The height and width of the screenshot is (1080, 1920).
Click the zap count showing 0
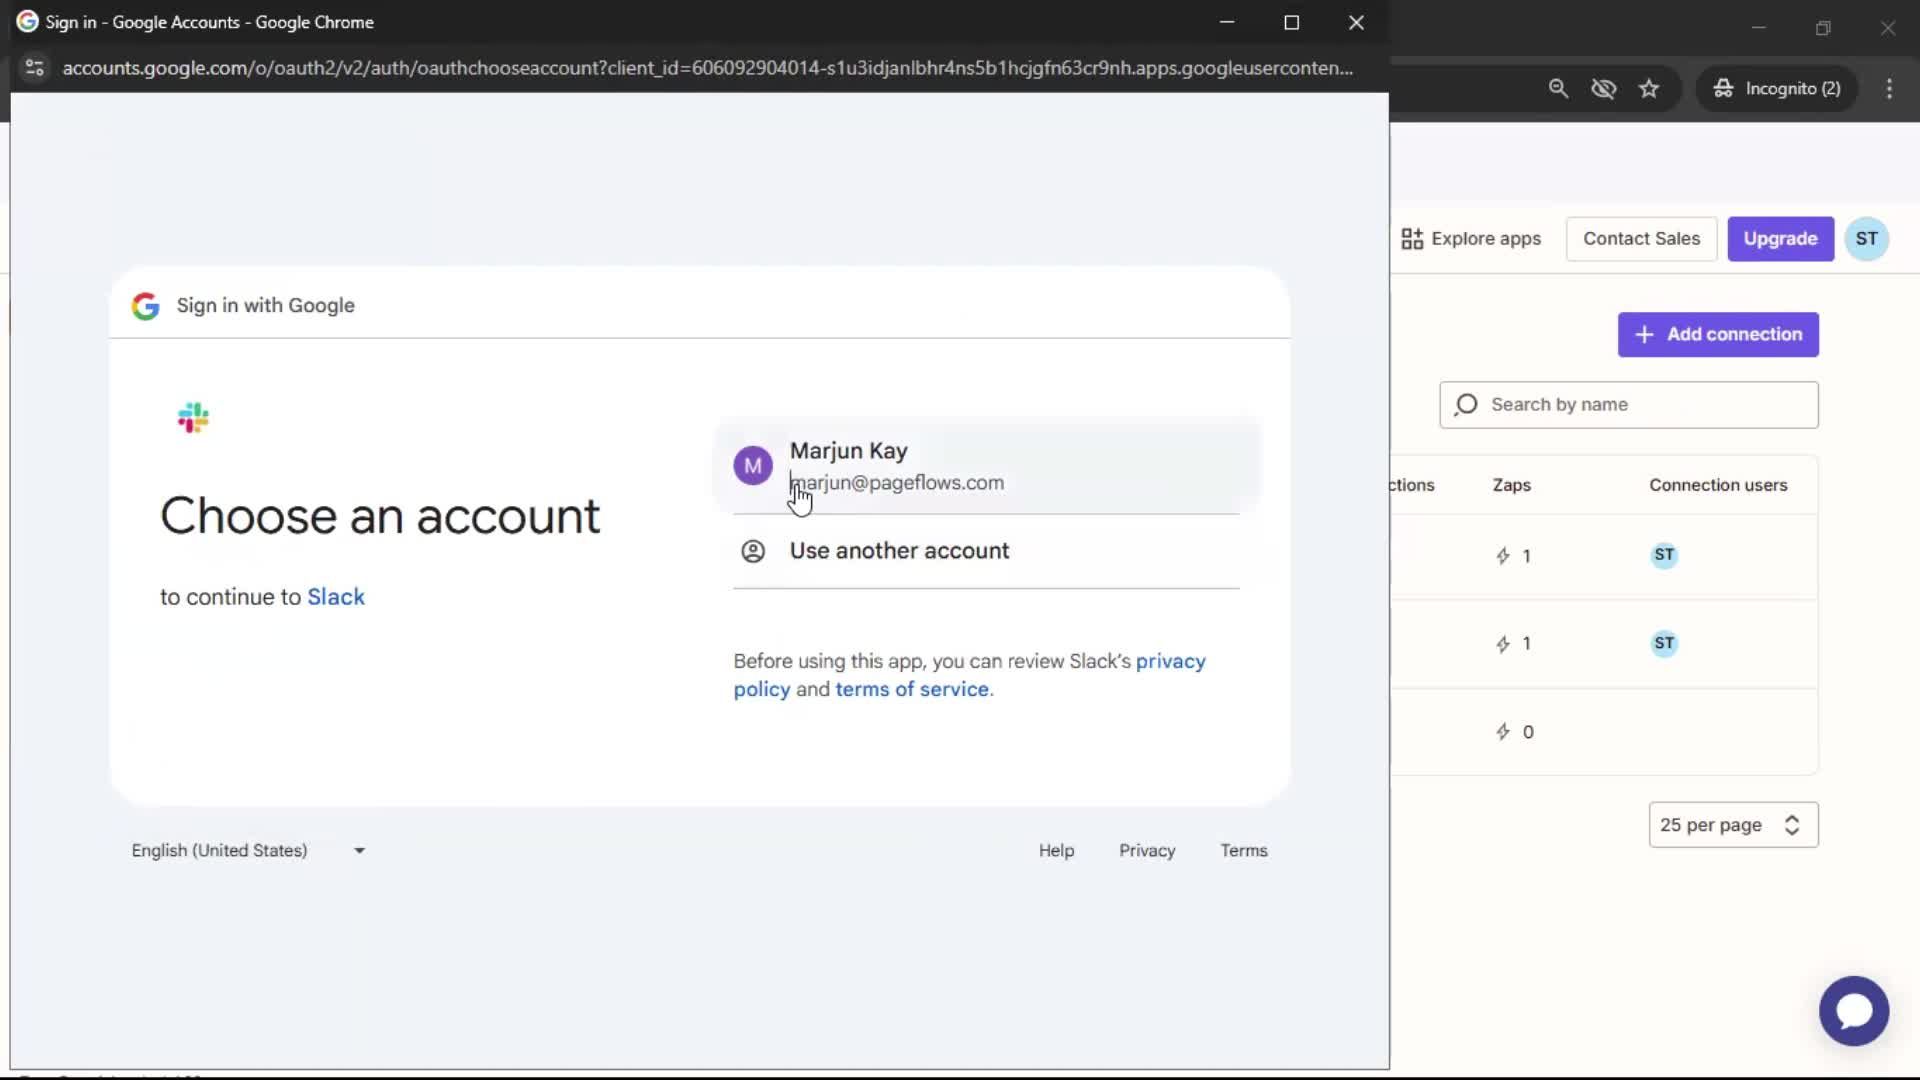point(1514,732)
